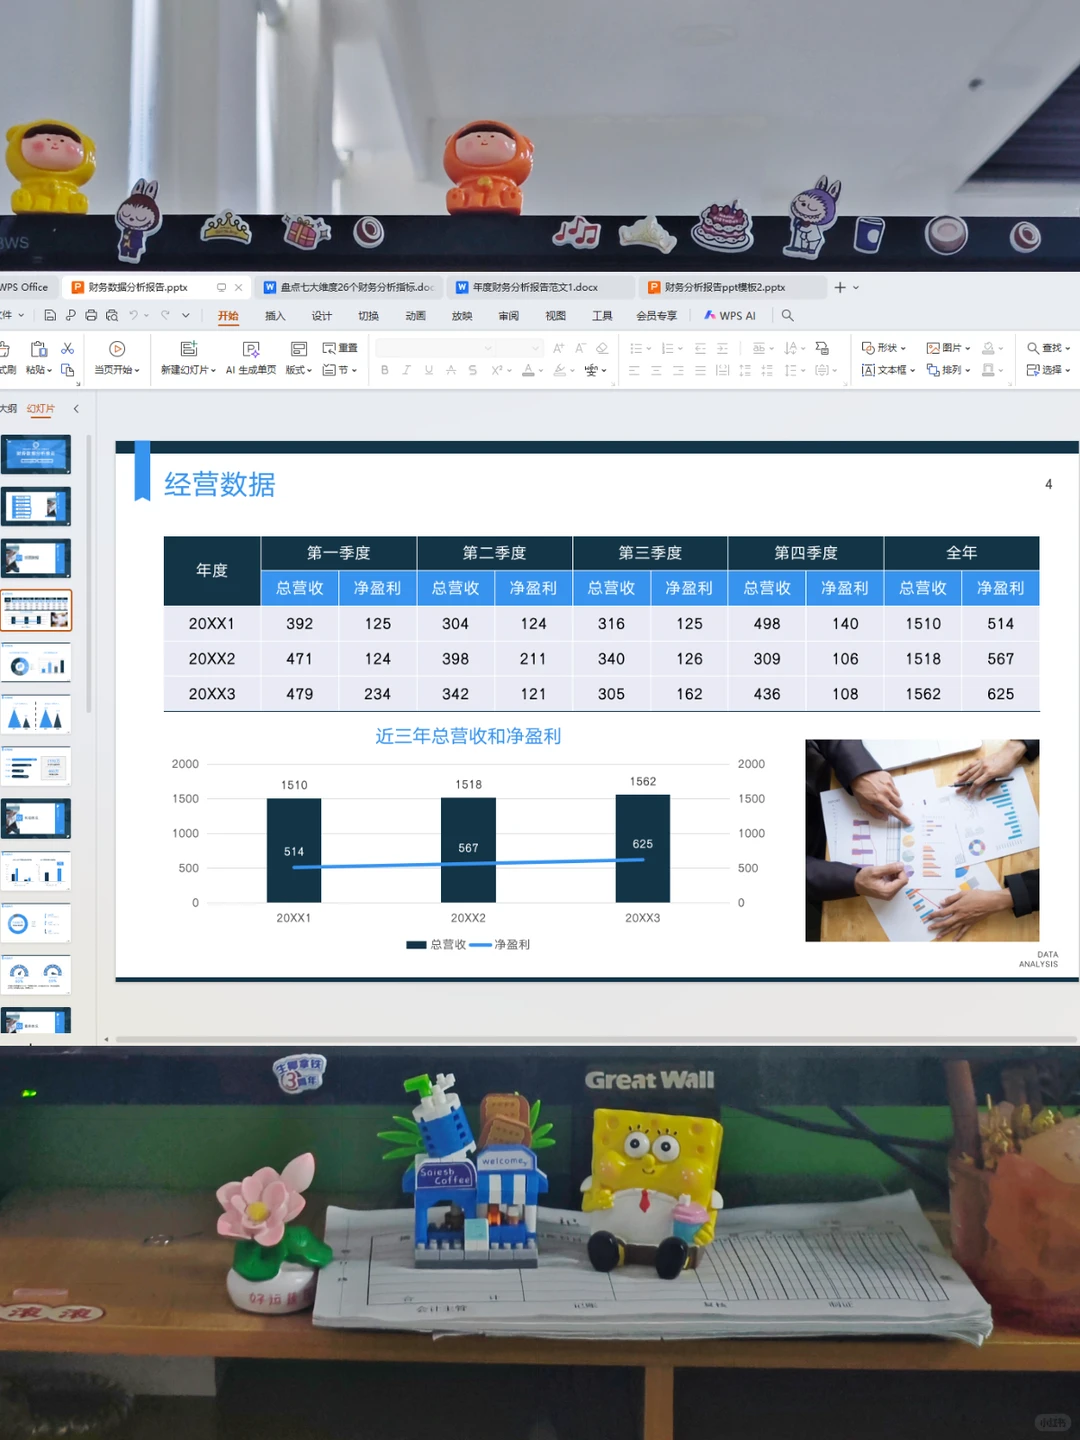
Task: Click the new document tab plus button
Action: click(x=840, y=287)
